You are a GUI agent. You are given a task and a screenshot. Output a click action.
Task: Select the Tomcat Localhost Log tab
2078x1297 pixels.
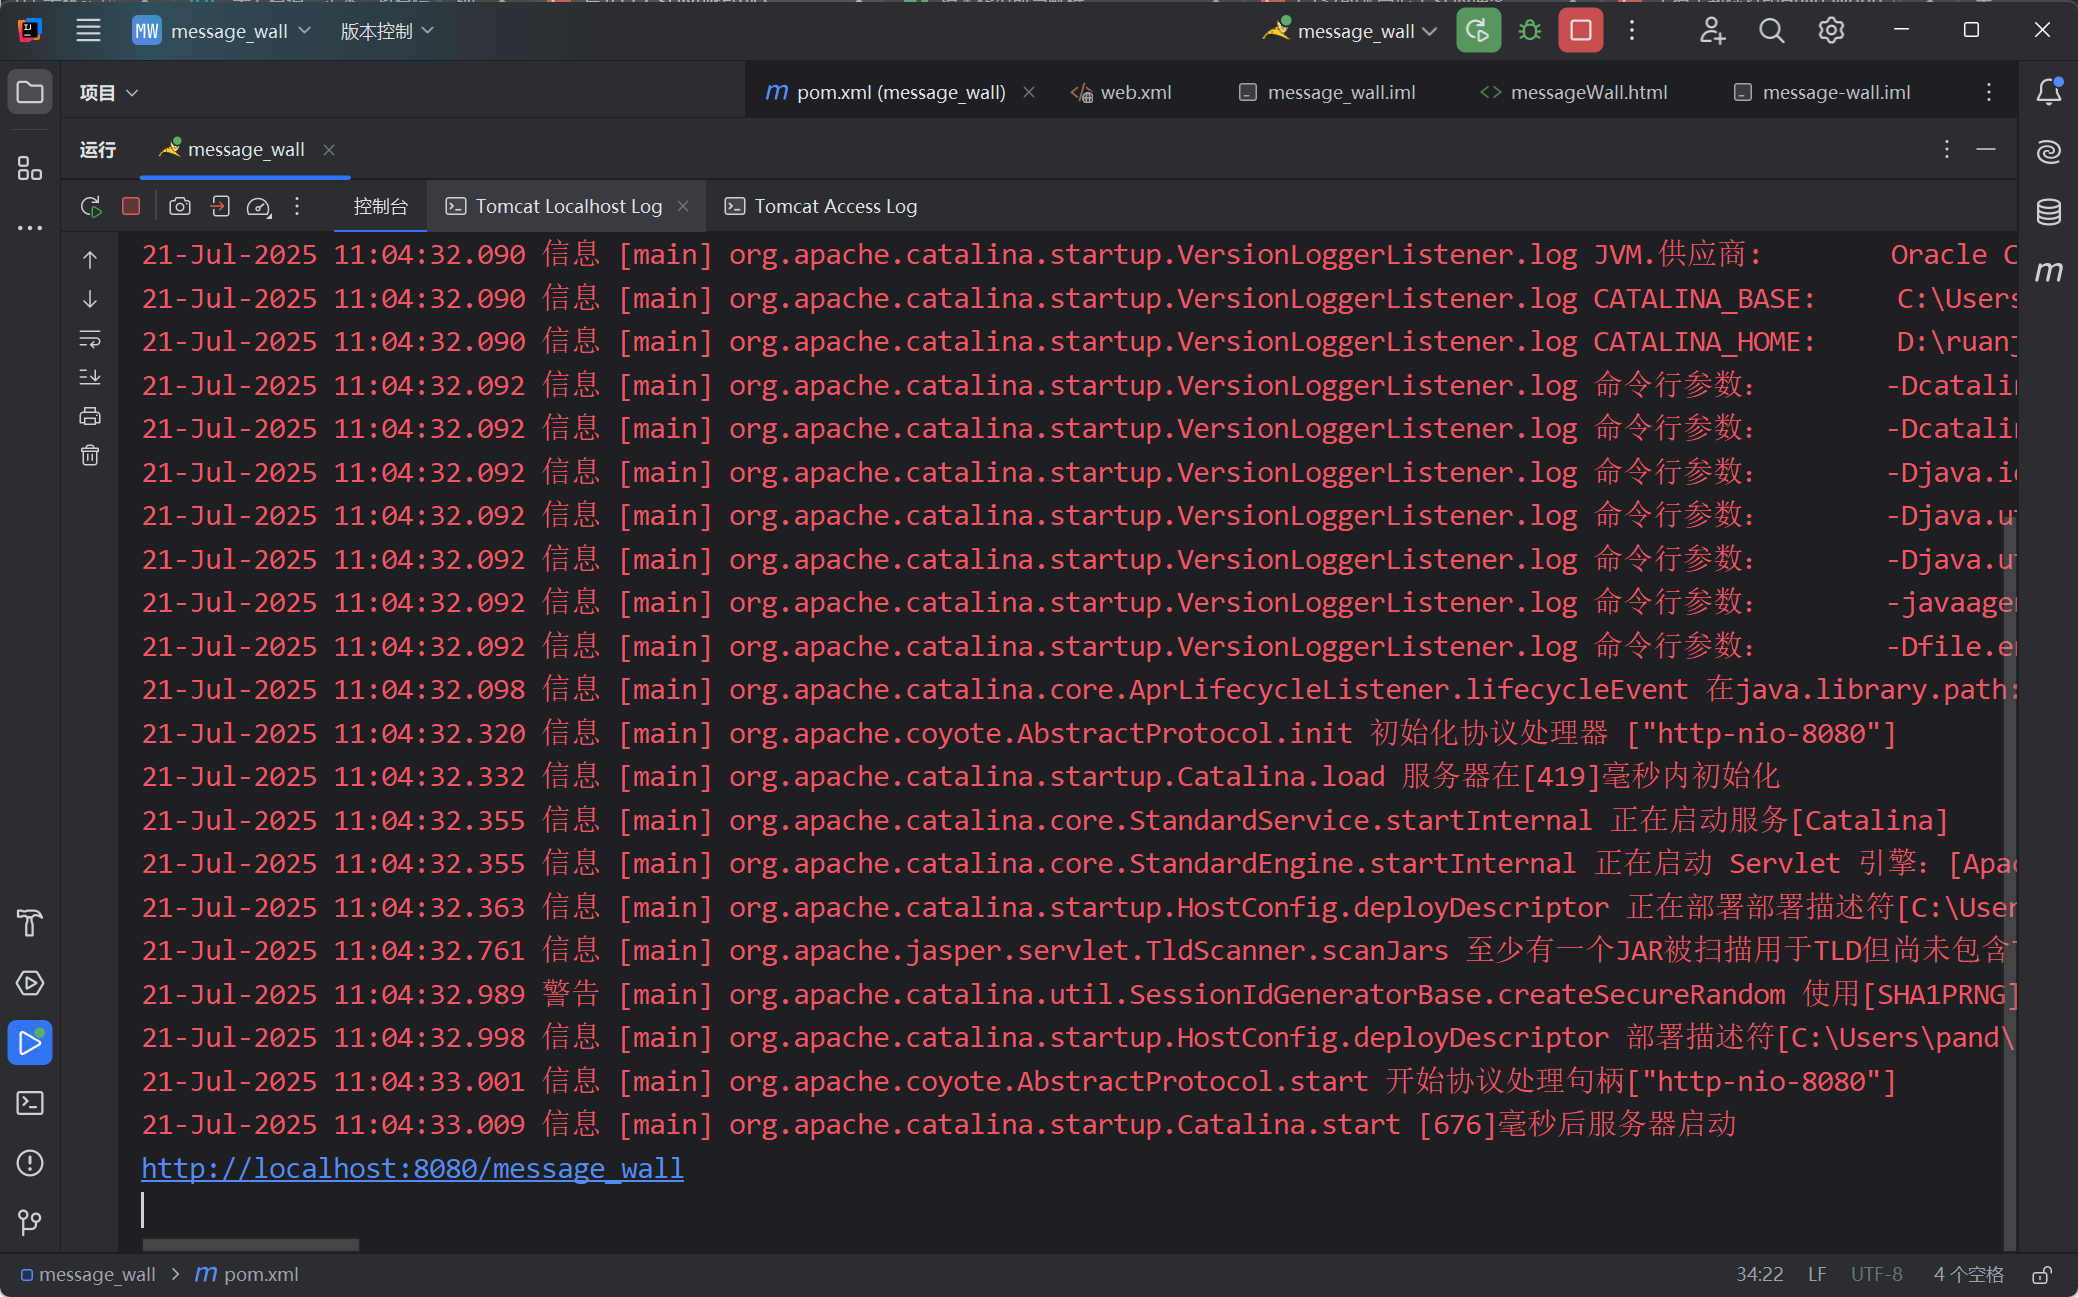click(568, 206)
